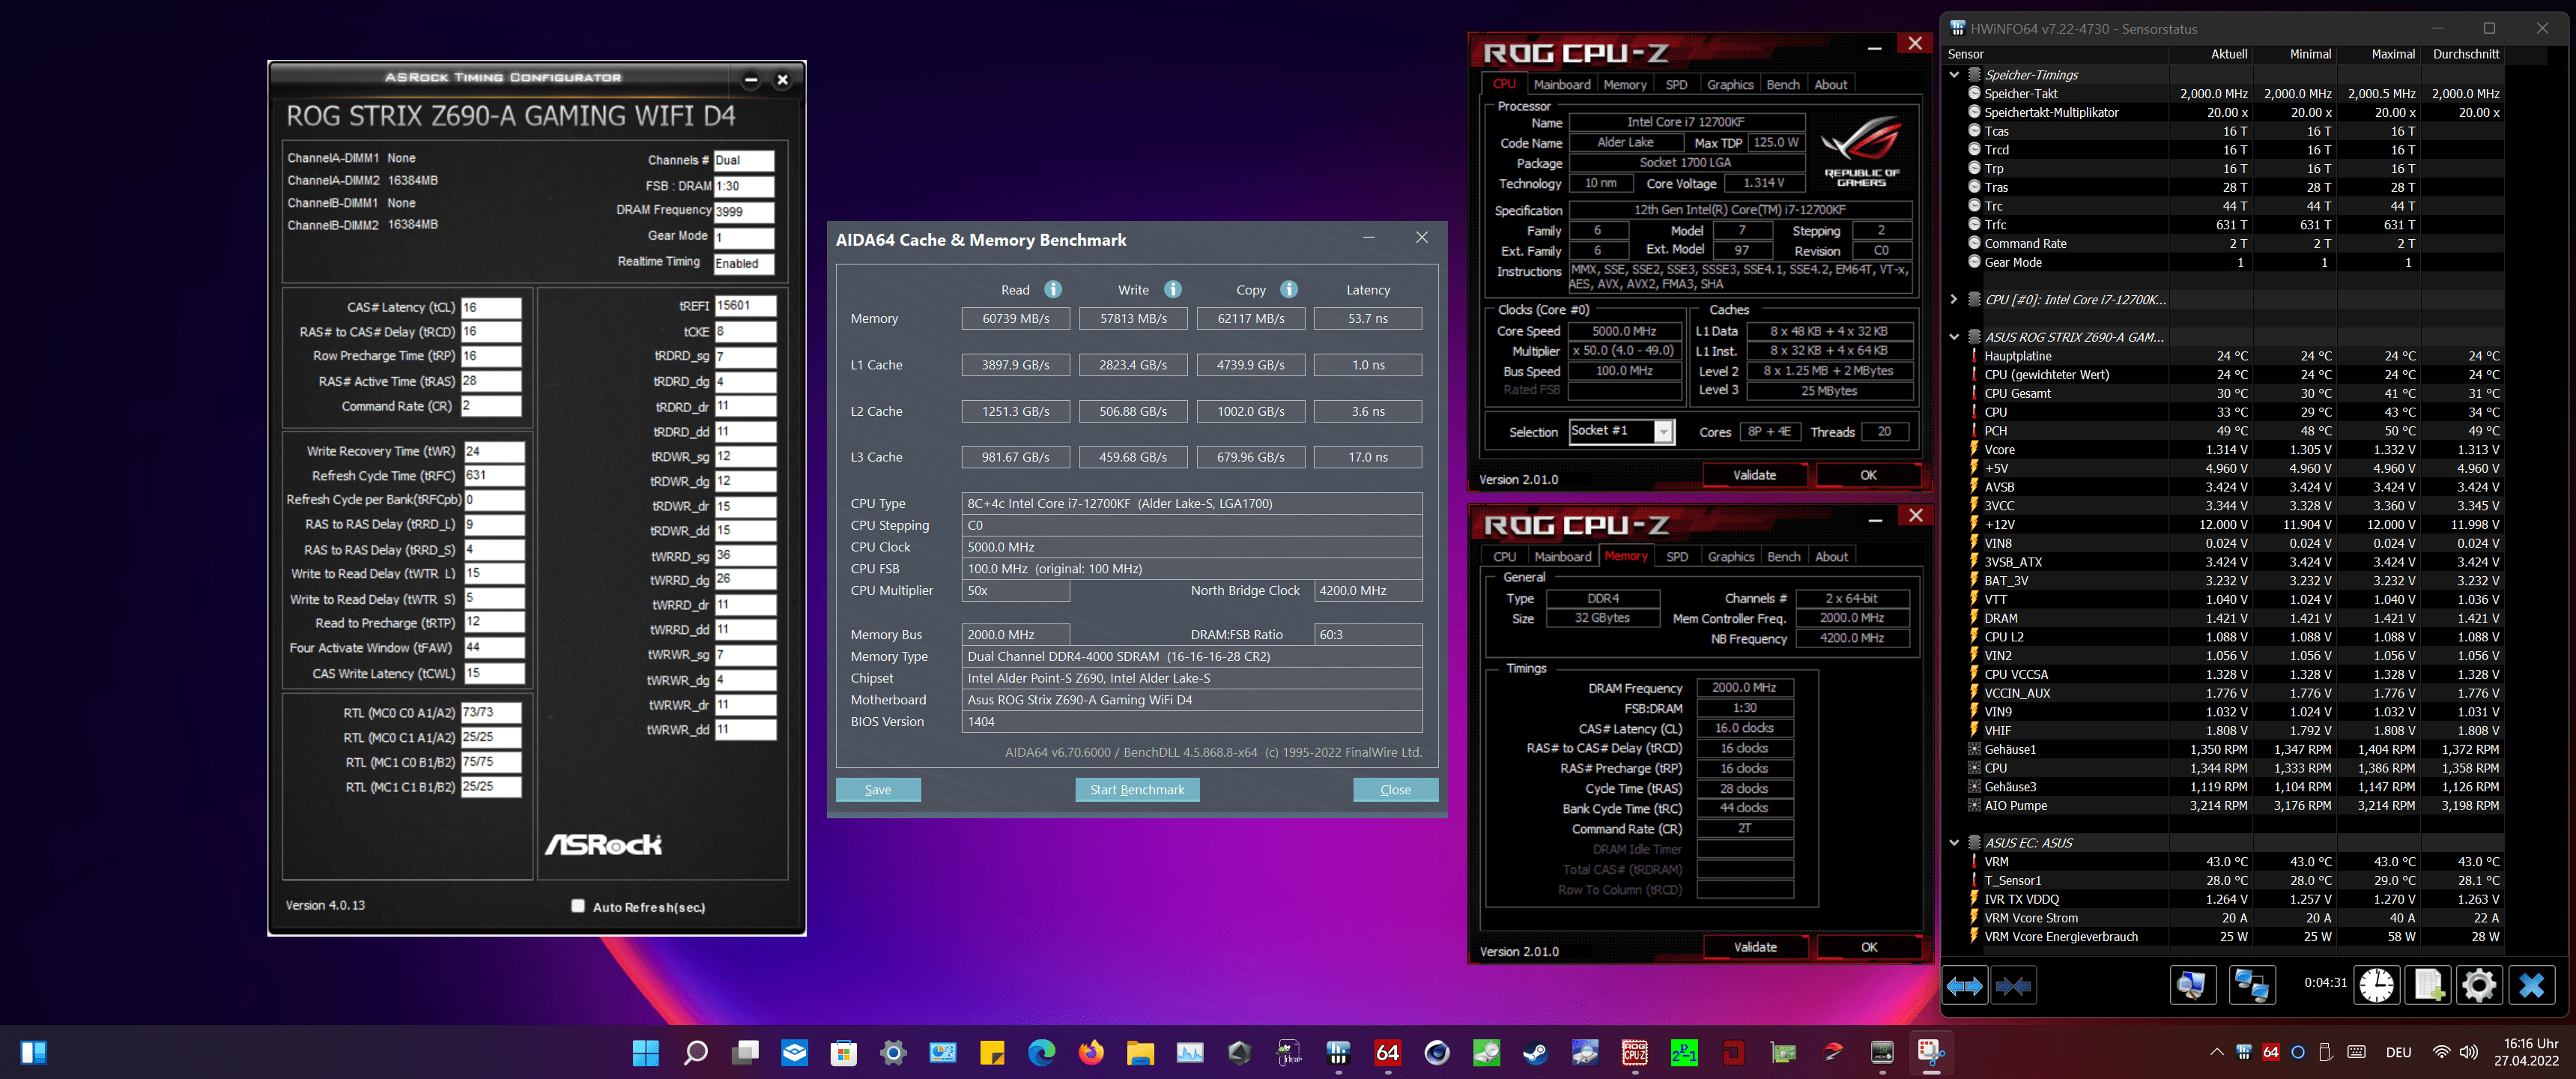Click AIDA64 icon in system tray

(2270, 1052)
